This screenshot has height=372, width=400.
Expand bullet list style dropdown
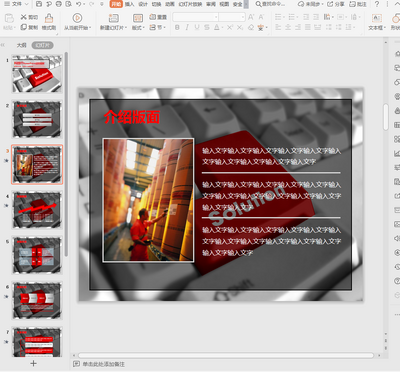284,17
